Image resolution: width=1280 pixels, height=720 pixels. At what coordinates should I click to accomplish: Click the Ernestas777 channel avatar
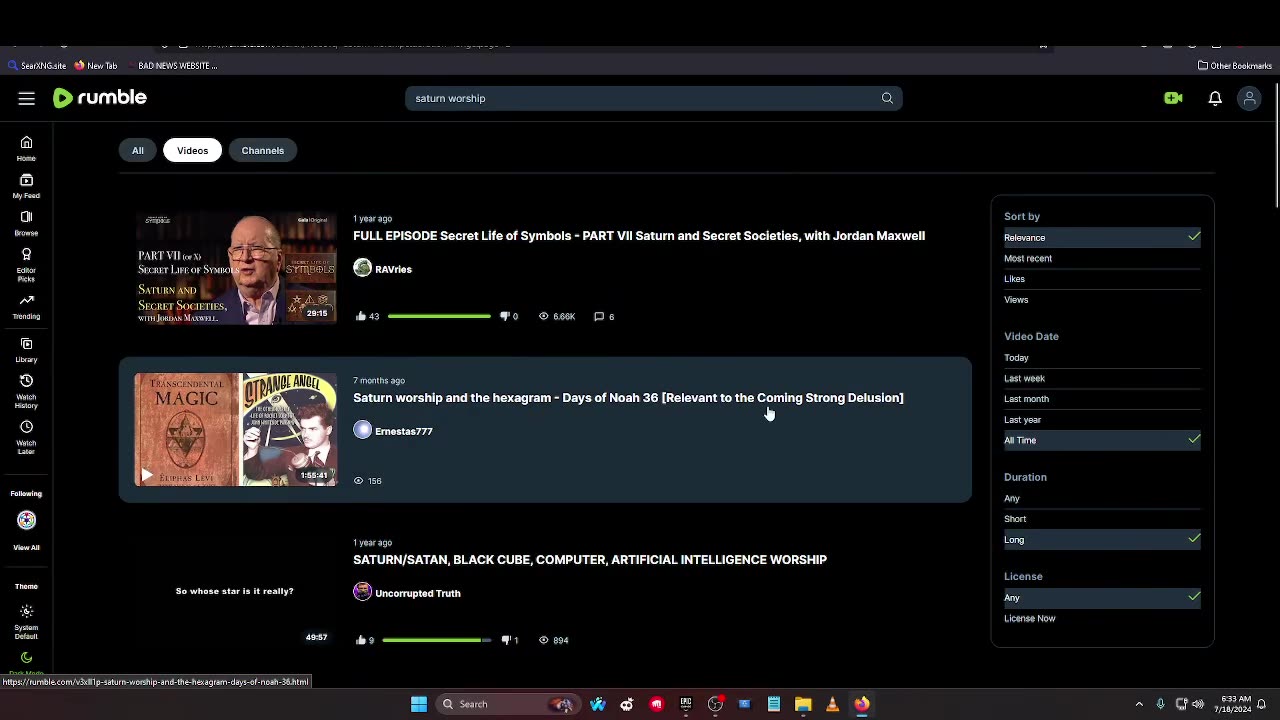point(362,430)
